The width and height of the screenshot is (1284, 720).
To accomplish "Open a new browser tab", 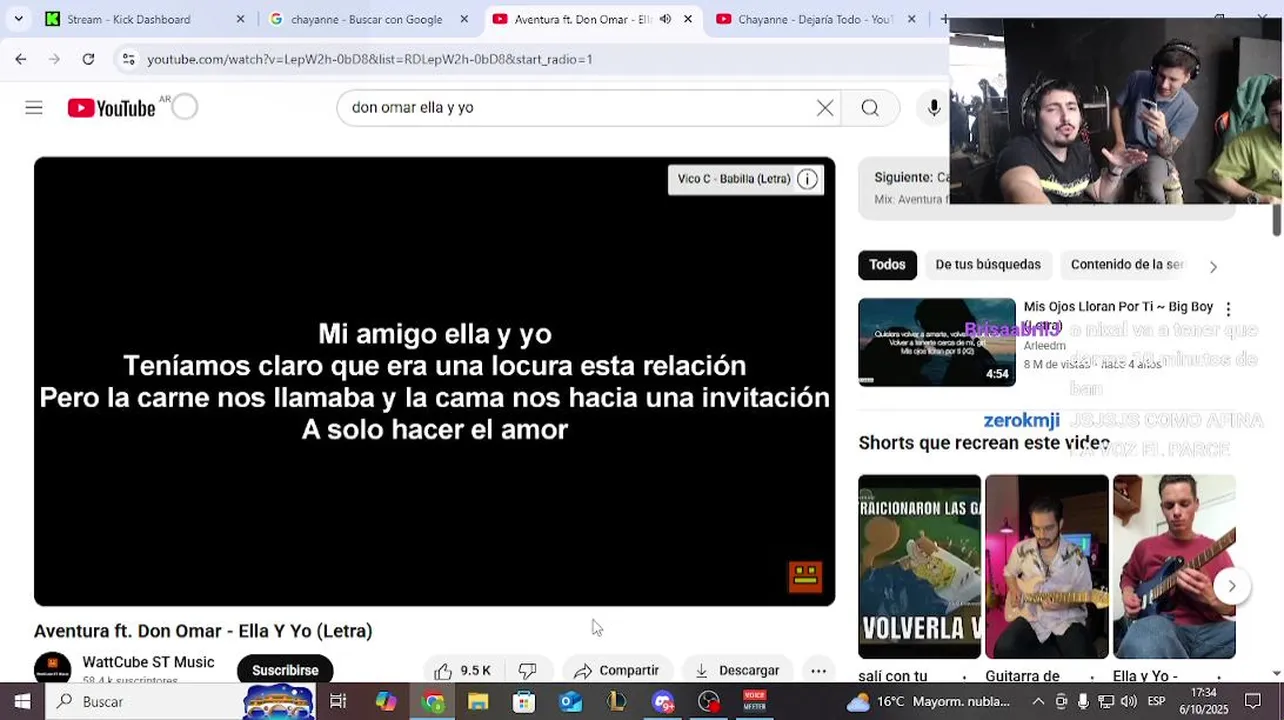I will (x=944, y=19).
